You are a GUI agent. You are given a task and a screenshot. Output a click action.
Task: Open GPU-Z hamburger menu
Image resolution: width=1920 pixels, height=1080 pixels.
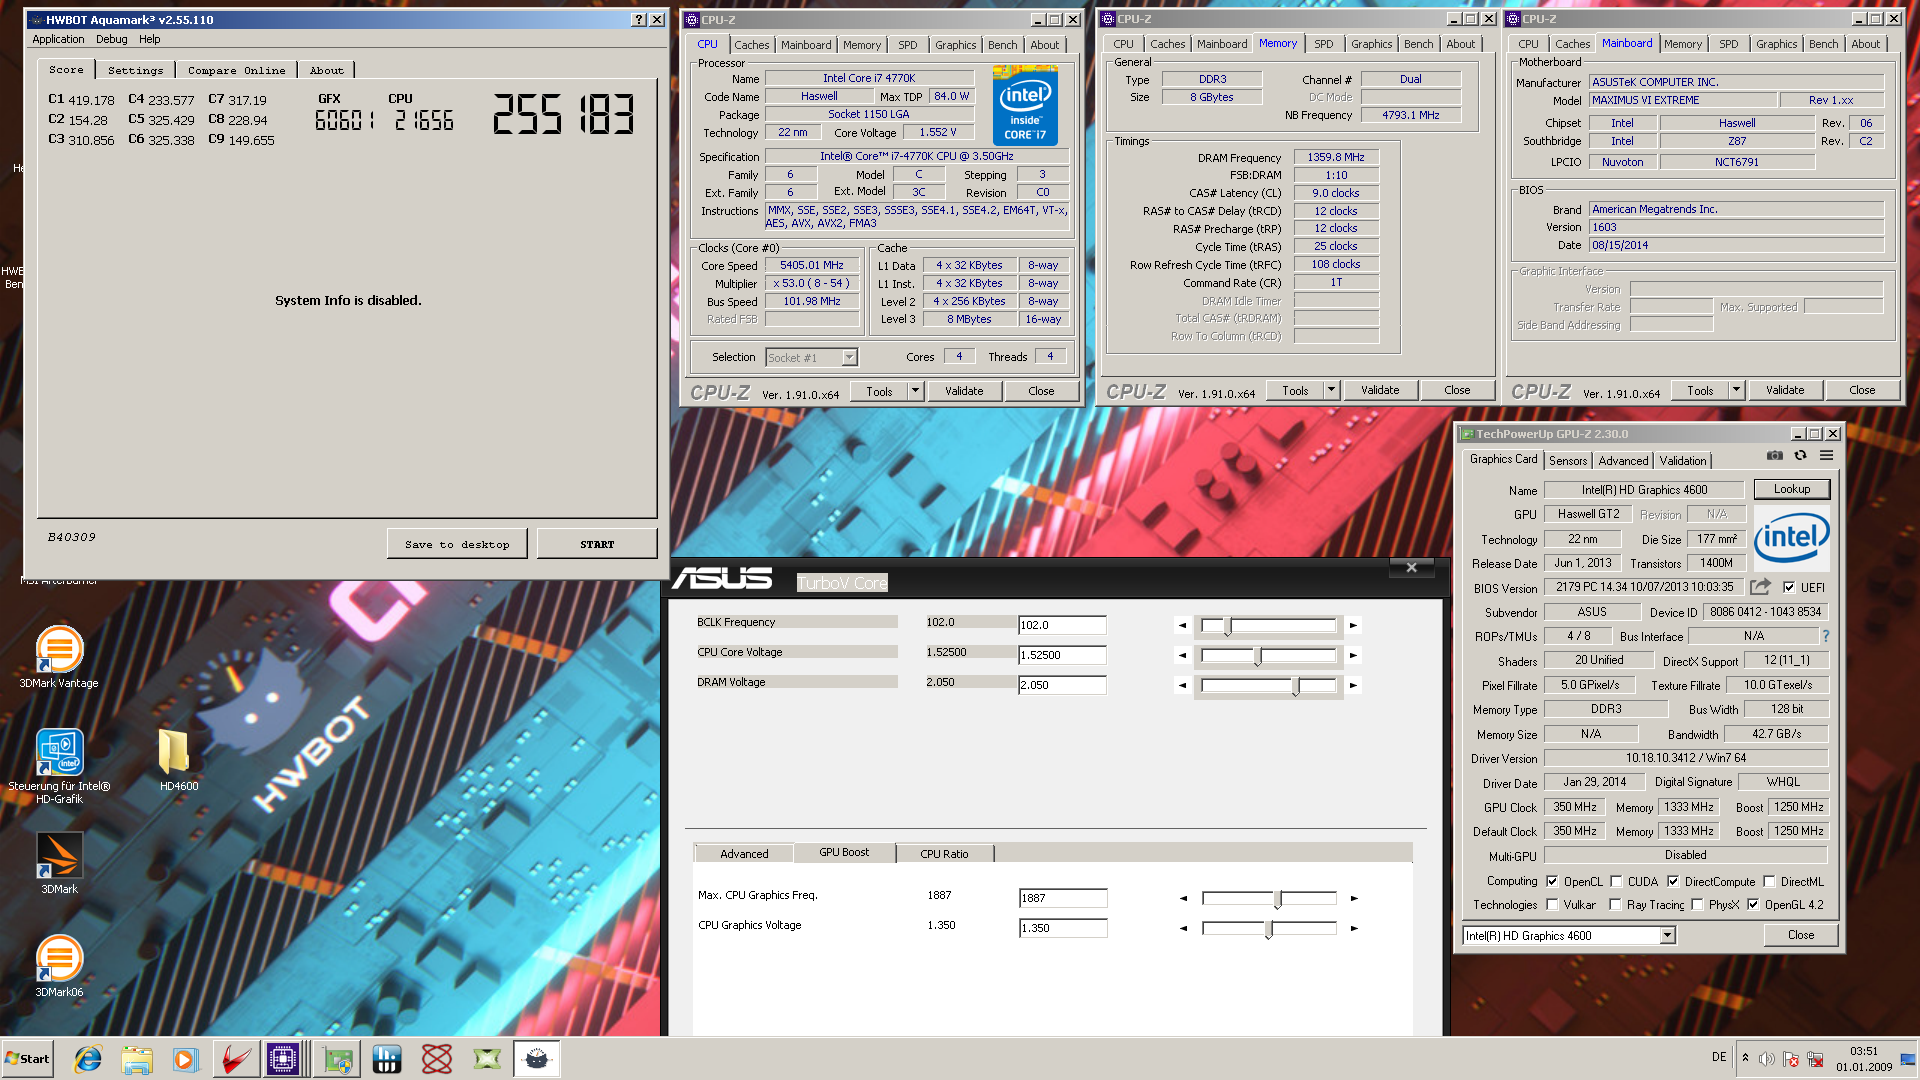1826,456
